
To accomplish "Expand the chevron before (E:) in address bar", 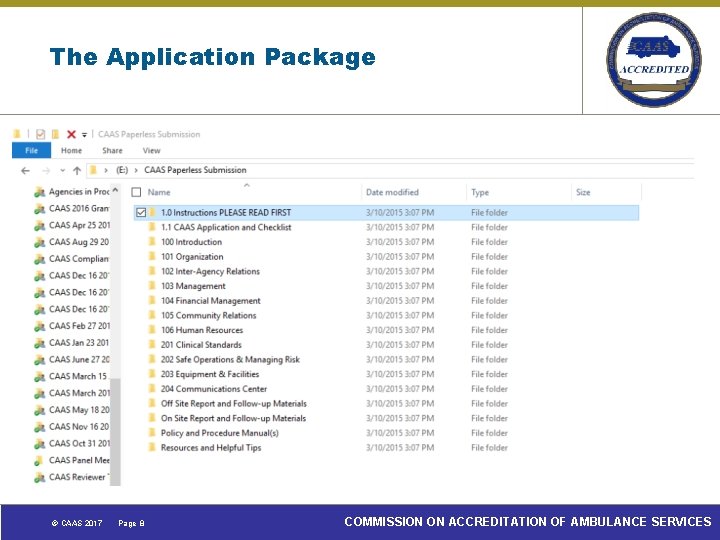I will pyautogui.click(x=106, y=170).
